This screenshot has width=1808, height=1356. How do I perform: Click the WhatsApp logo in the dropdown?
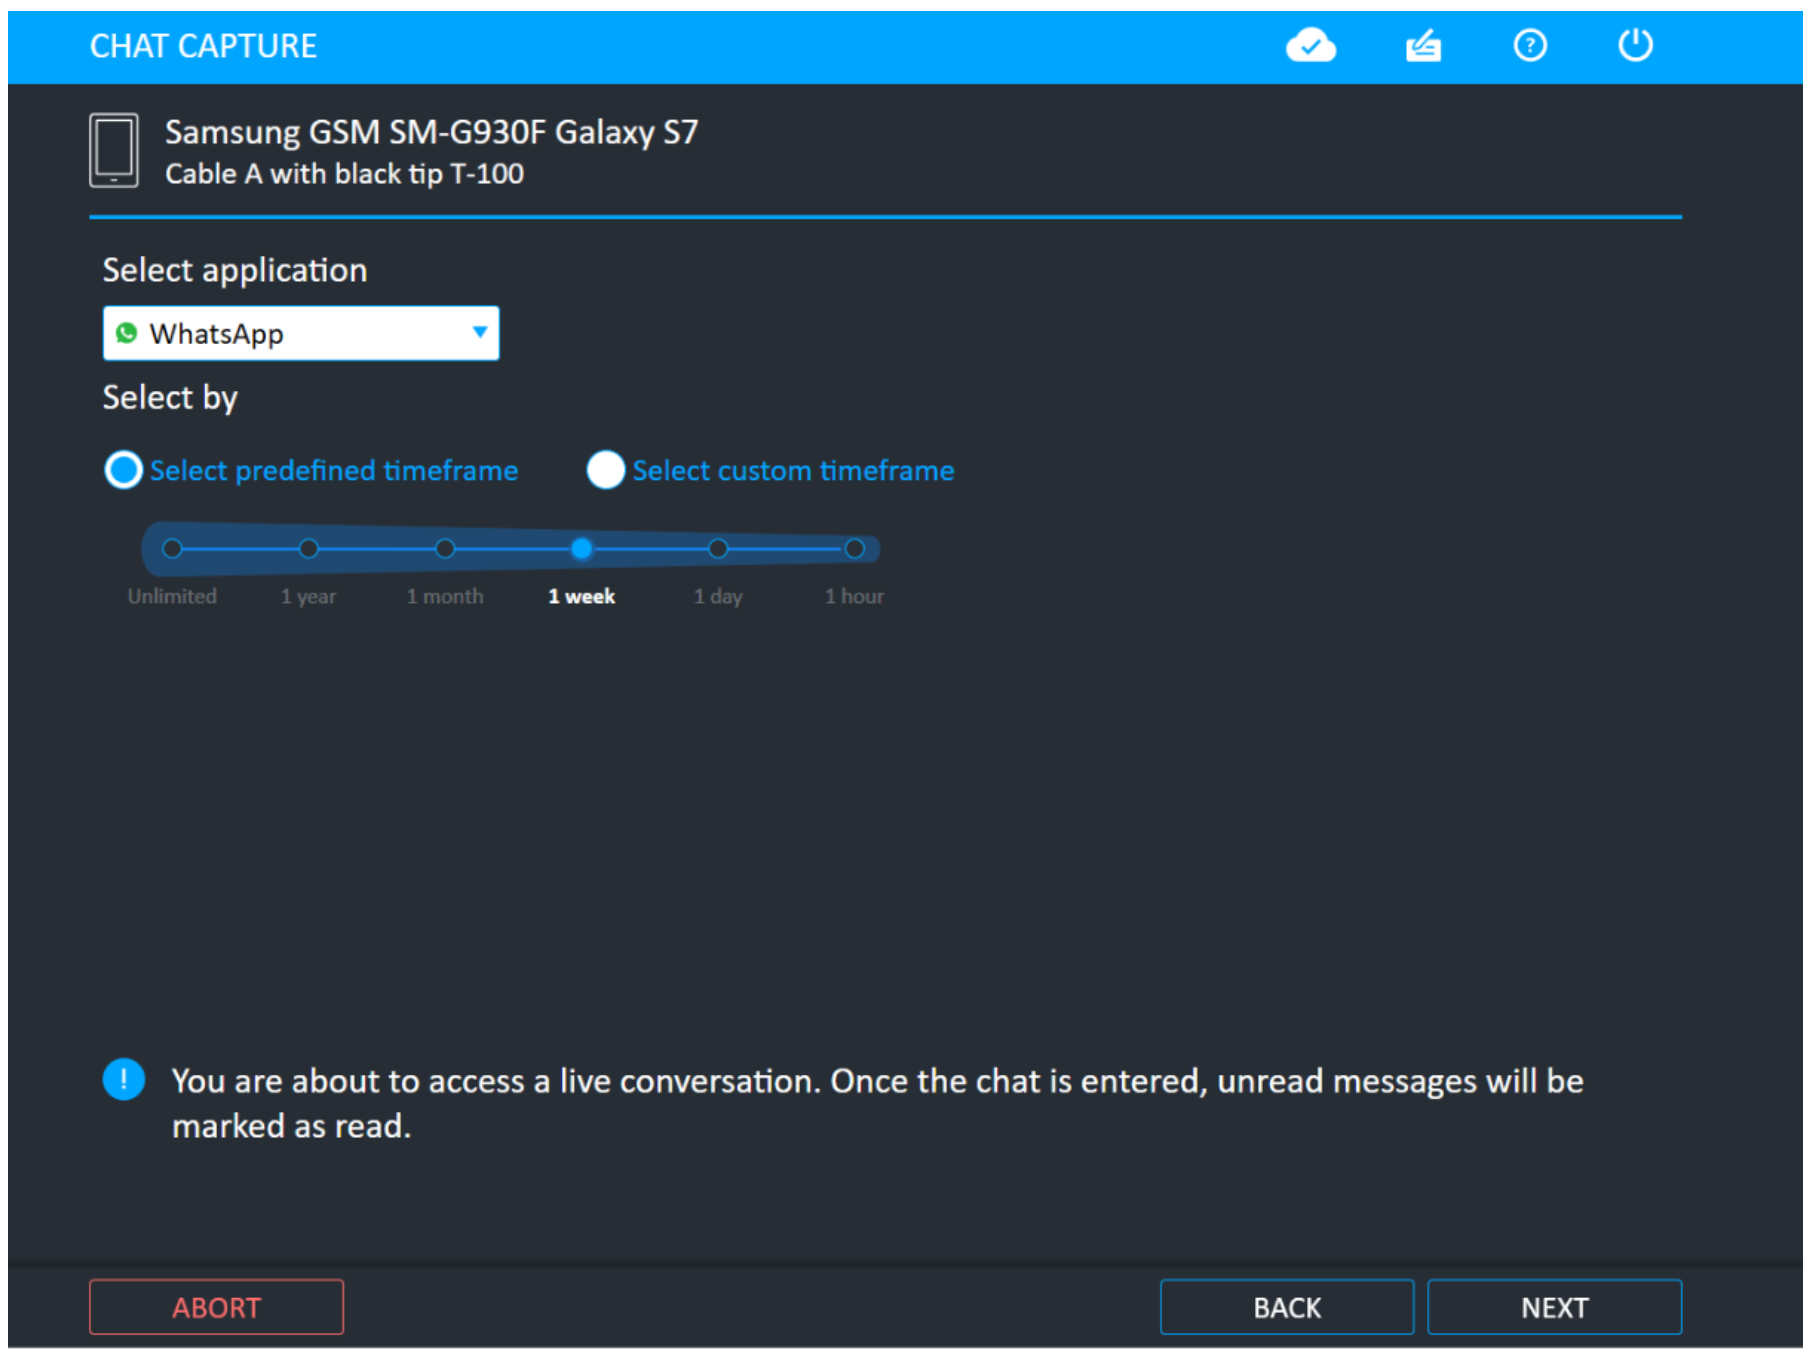coord(127,333)
